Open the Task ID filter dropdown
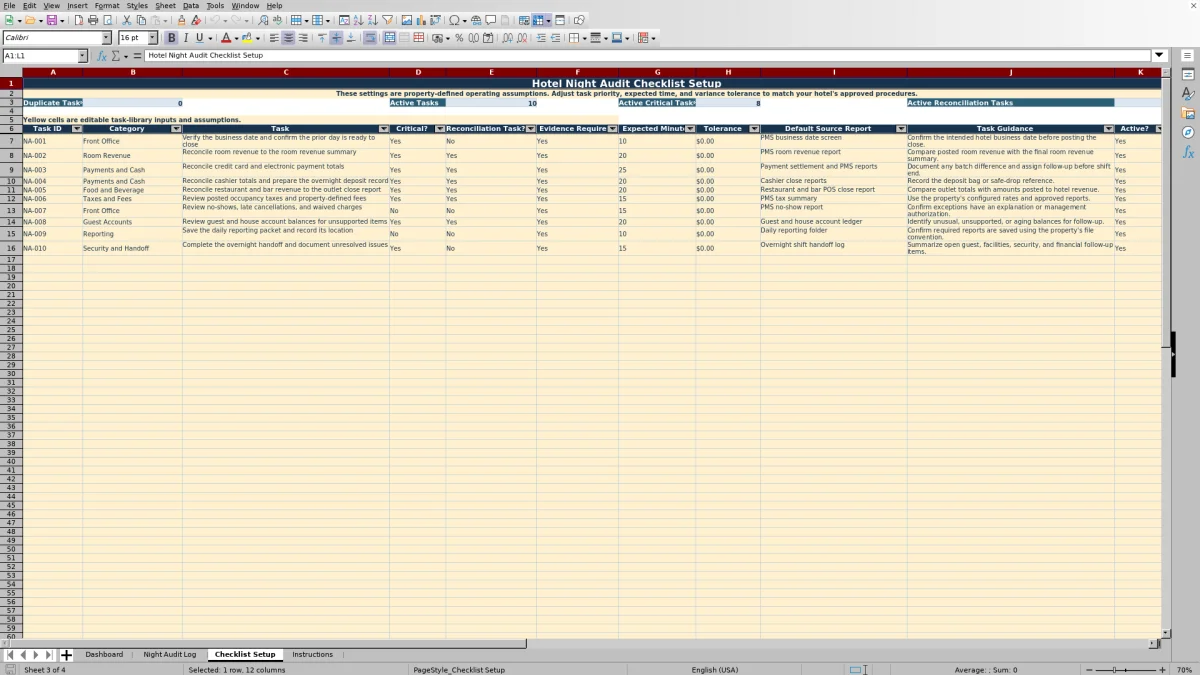Viewport: 1200px width, 675px height. pyautogui.click(x=77, y=129)
